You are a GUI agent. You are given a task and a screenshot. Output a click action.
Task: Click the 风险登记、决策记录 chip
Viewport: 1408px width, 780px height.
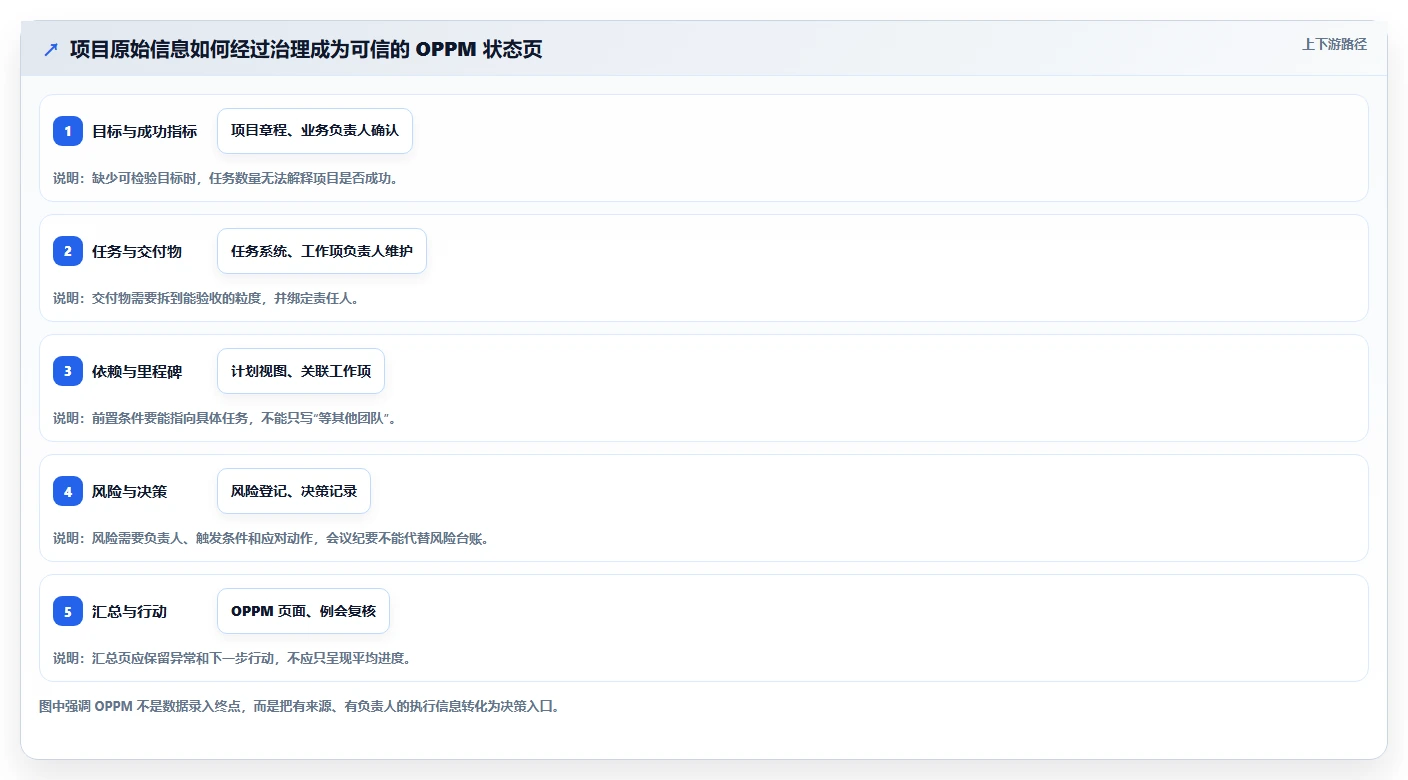[294, 491]
